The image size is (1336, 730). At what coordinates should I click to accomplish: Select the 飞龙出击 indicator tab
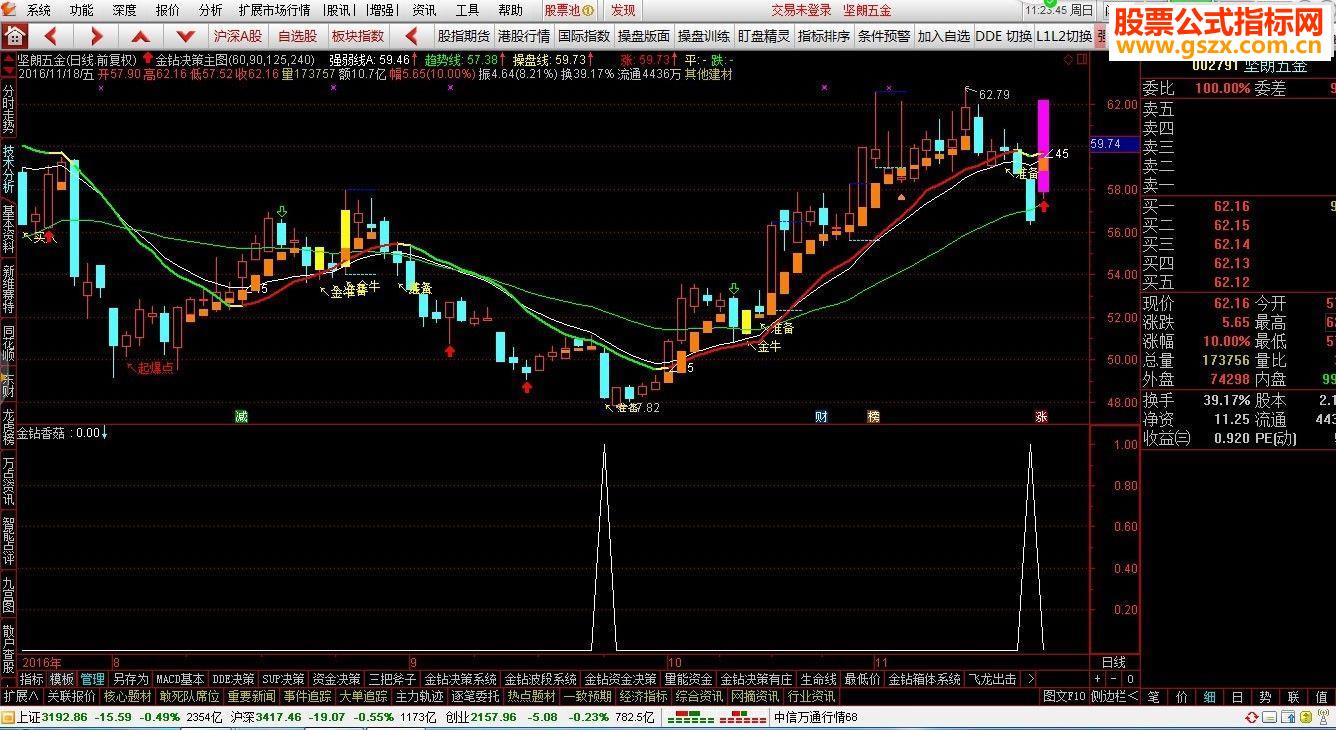[992, 679]
